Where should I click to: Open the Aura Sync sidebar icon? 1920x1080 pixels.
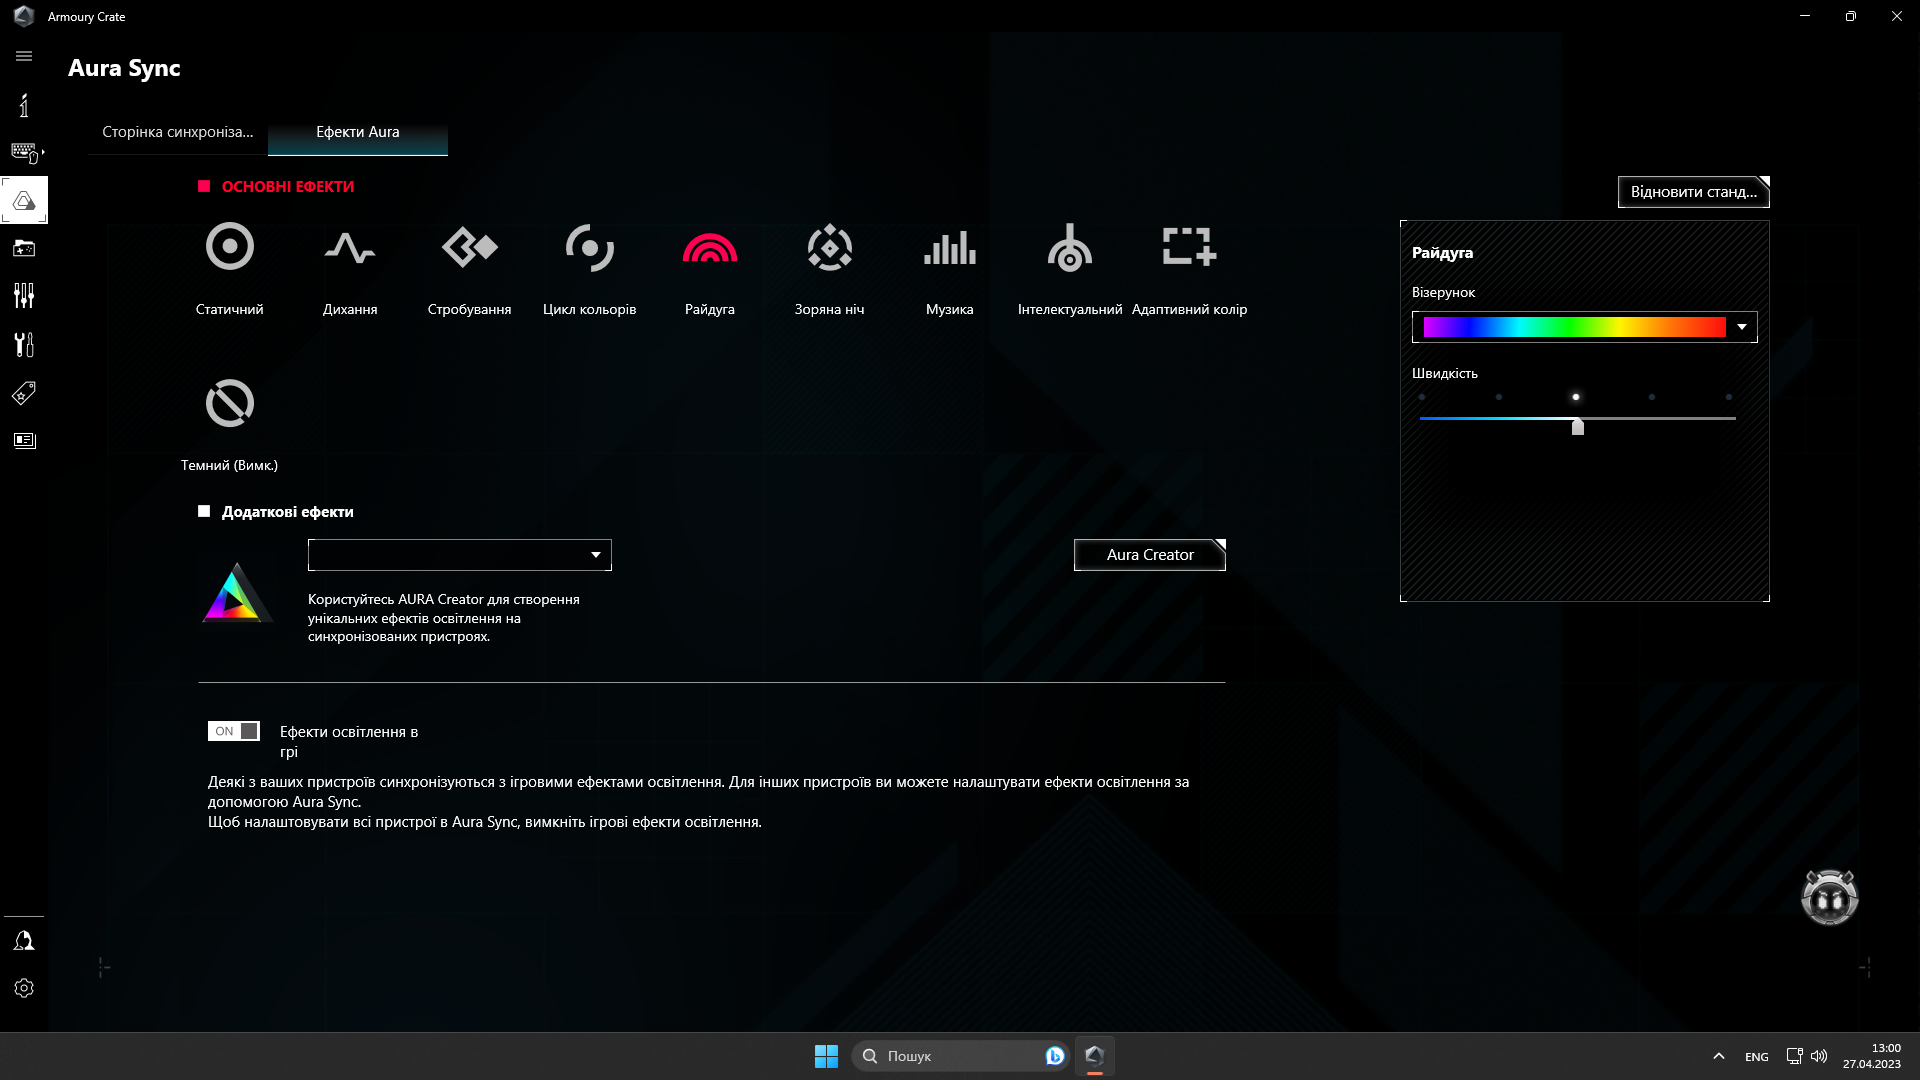(x=24, y=201)
